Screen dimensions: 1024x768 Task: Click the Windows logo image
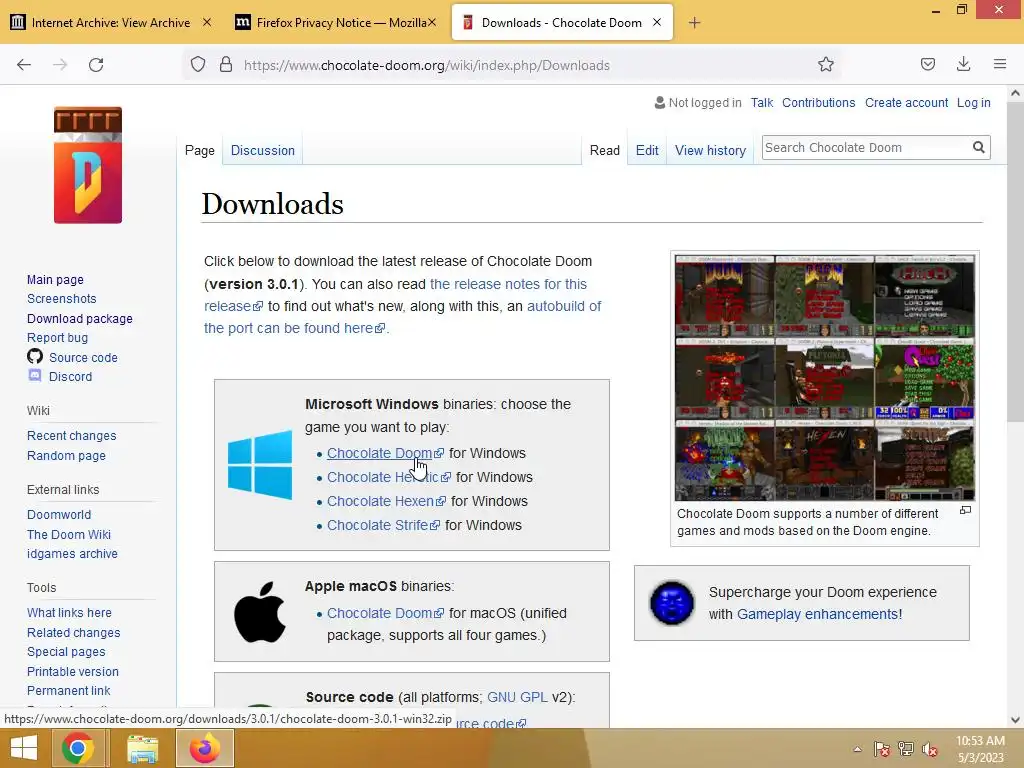[260, 464]
